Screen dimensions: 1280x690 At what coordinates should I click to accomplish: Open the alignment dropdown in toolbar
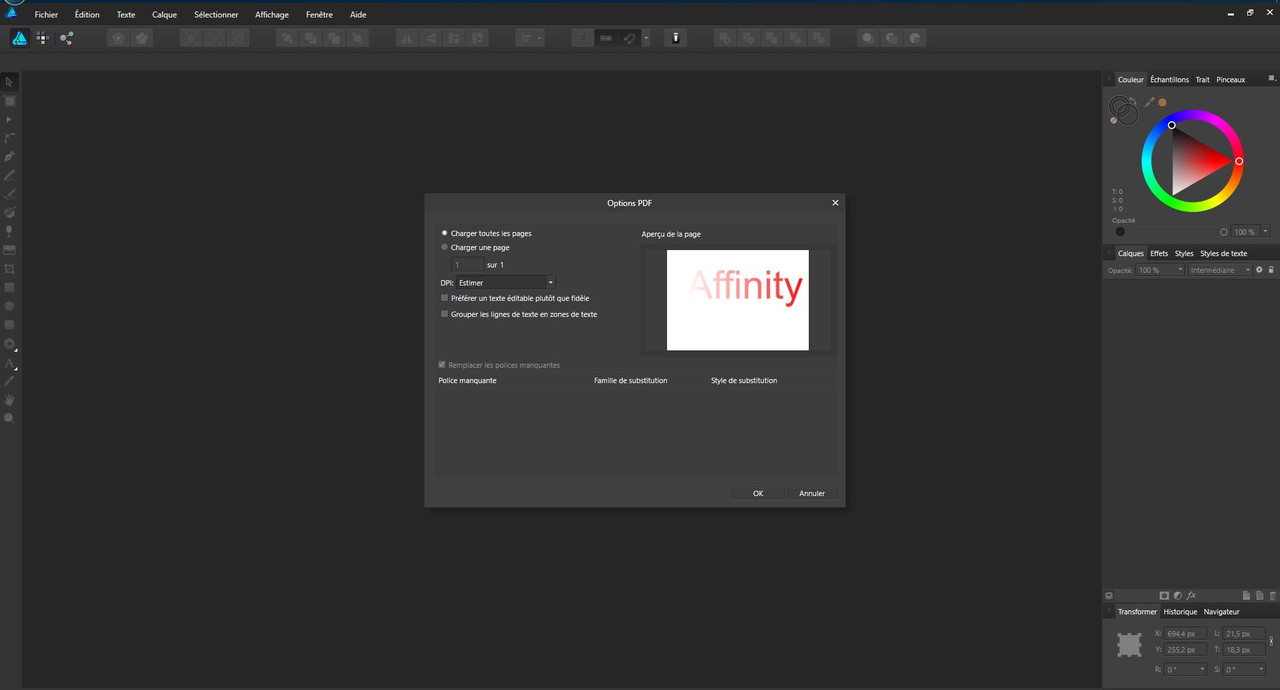(530, 38)
